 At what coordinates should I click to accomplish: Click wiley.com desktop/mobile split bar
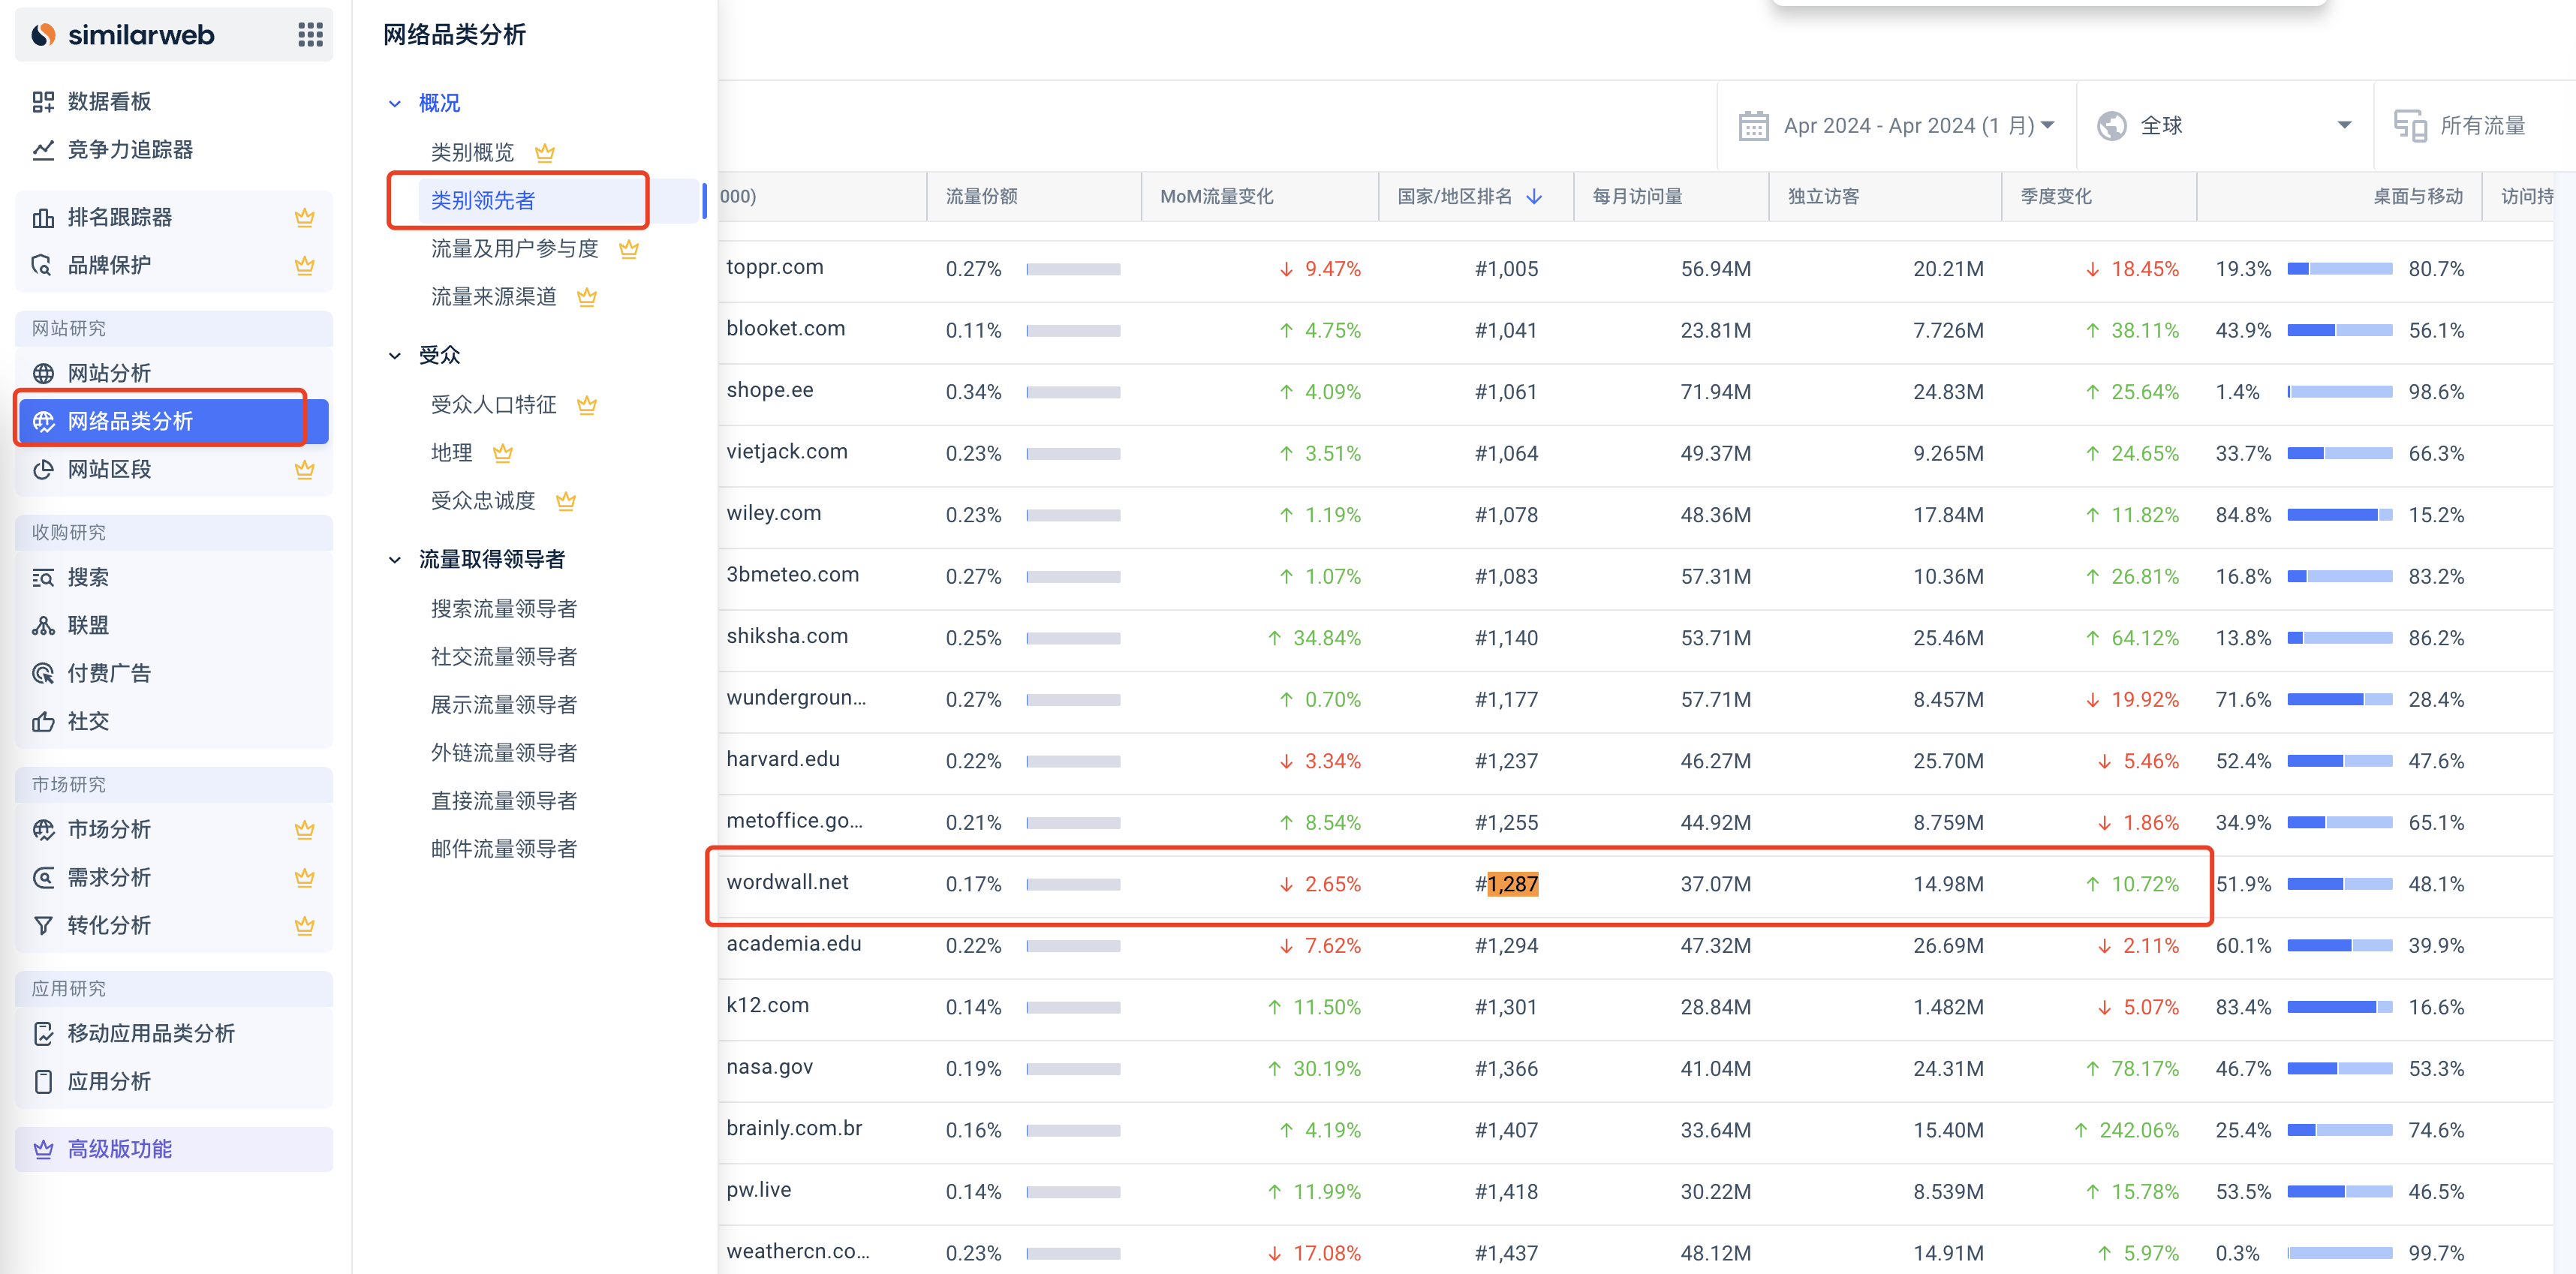point(2340,515)
